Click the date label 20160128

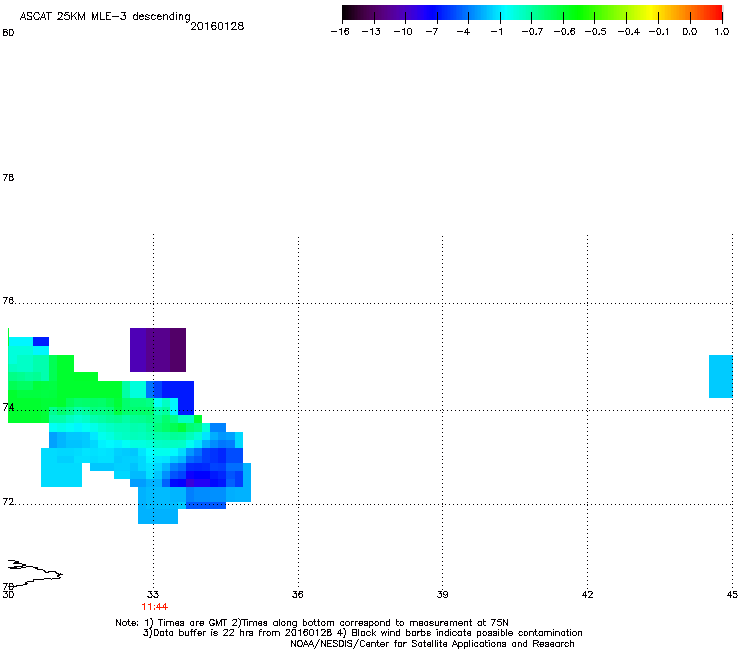pos(217,26)
